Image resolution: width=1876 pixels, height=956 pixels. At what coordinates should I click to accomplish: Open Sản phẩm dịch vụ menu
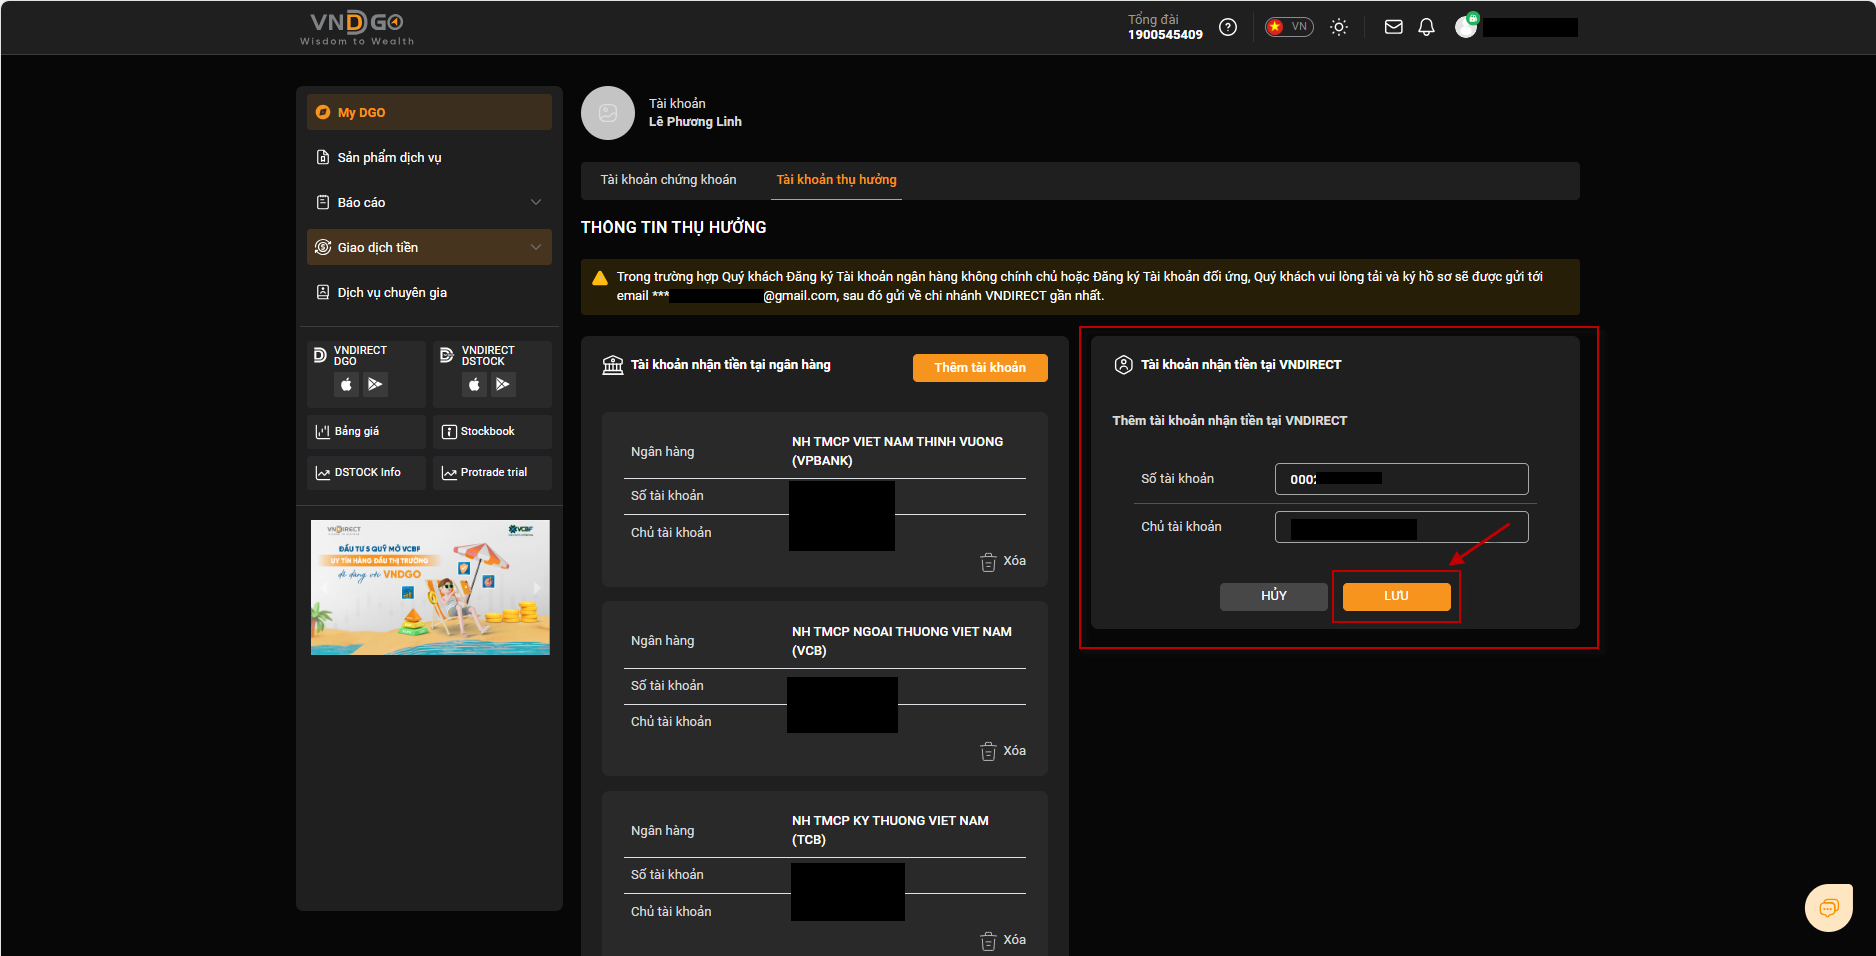(x=429, y=157)
